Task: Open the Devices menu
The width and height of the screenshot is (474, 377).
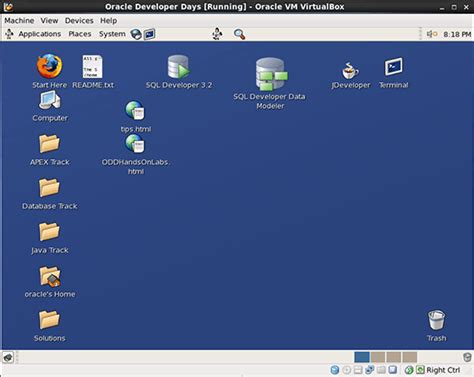Action: (x=79, y=21)
